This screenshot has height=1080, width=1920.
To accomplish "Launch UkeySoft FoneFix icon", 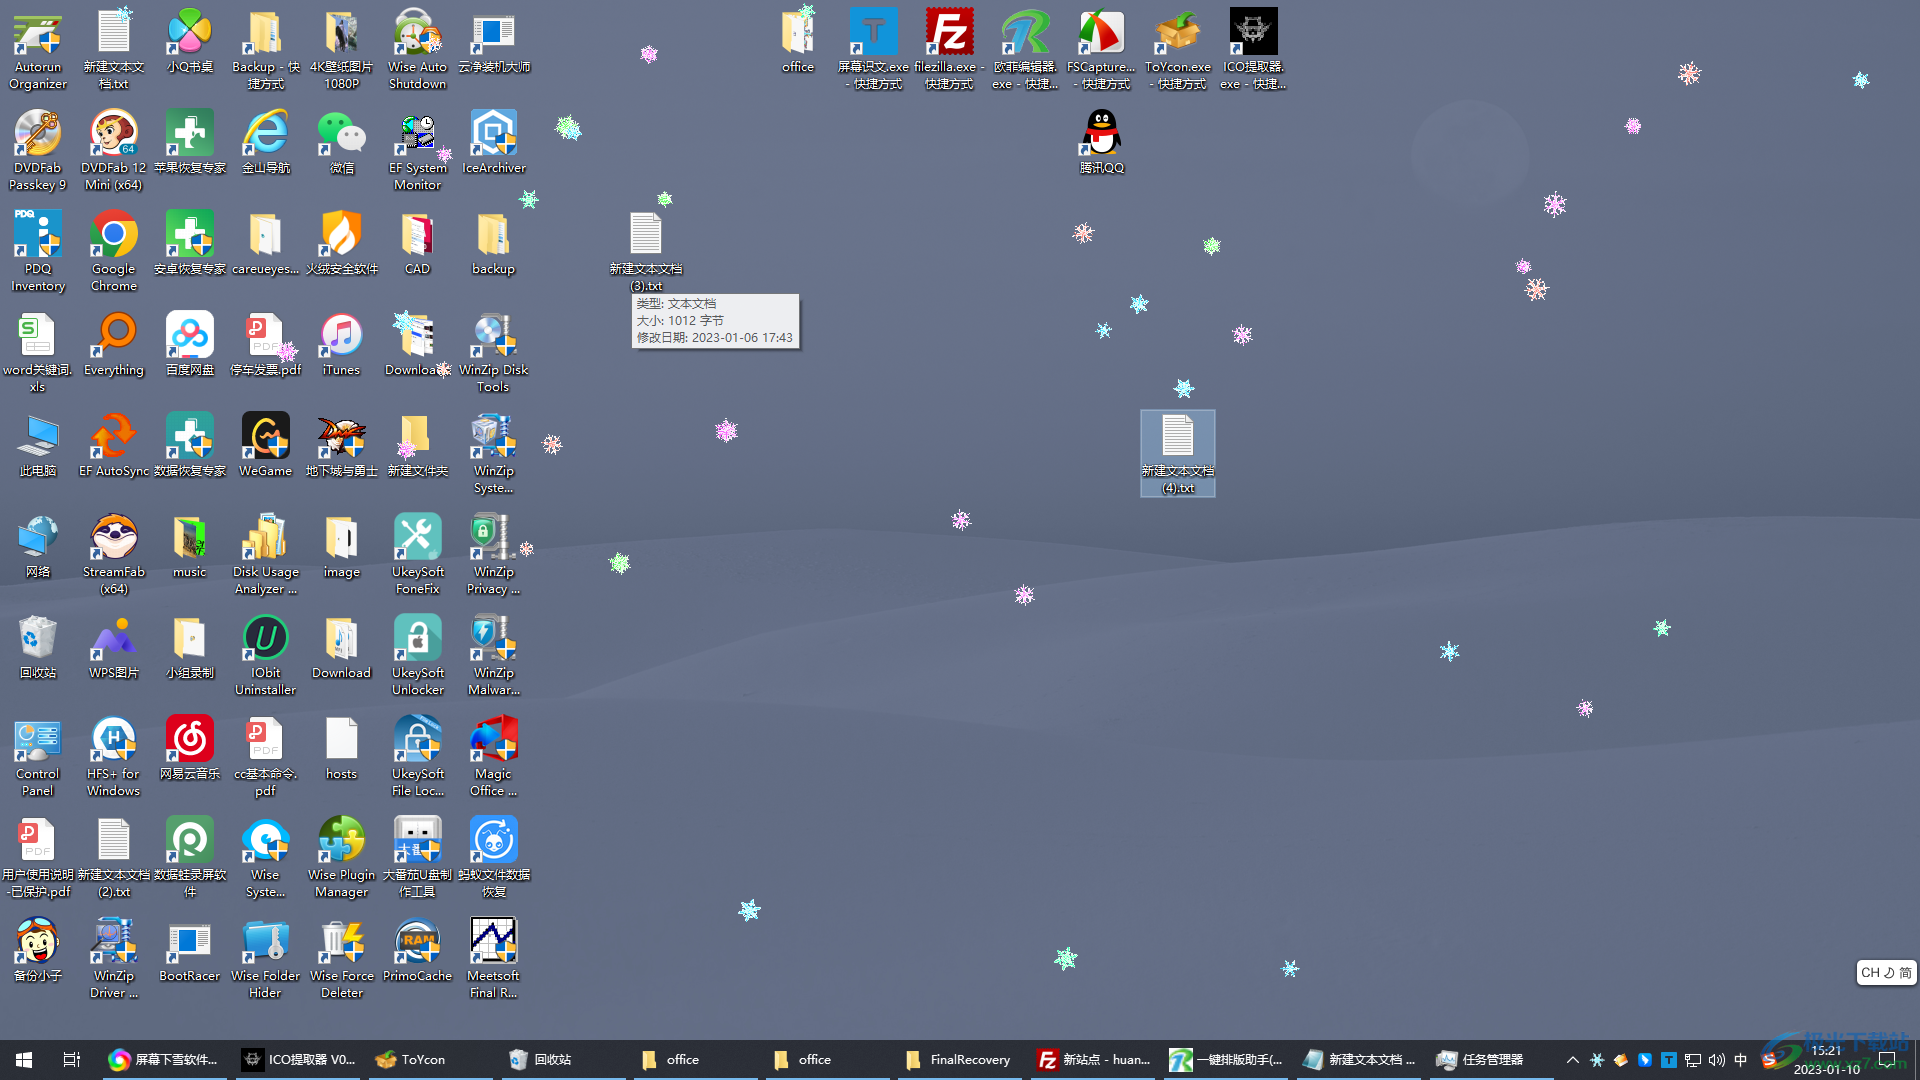I will [417, 555].
